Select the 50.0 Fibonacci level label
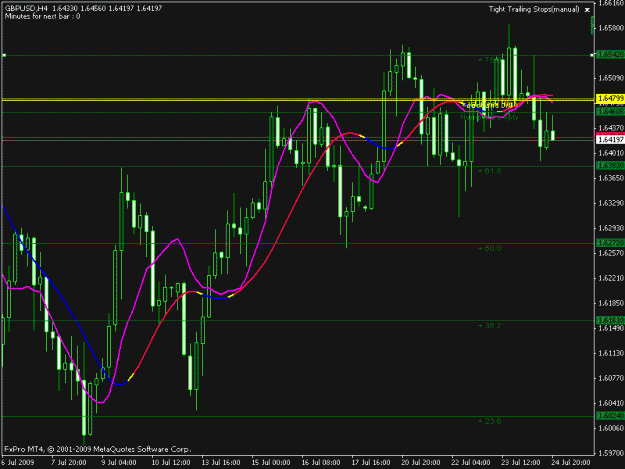Screen dimensions: 625x469 [489, 248]
